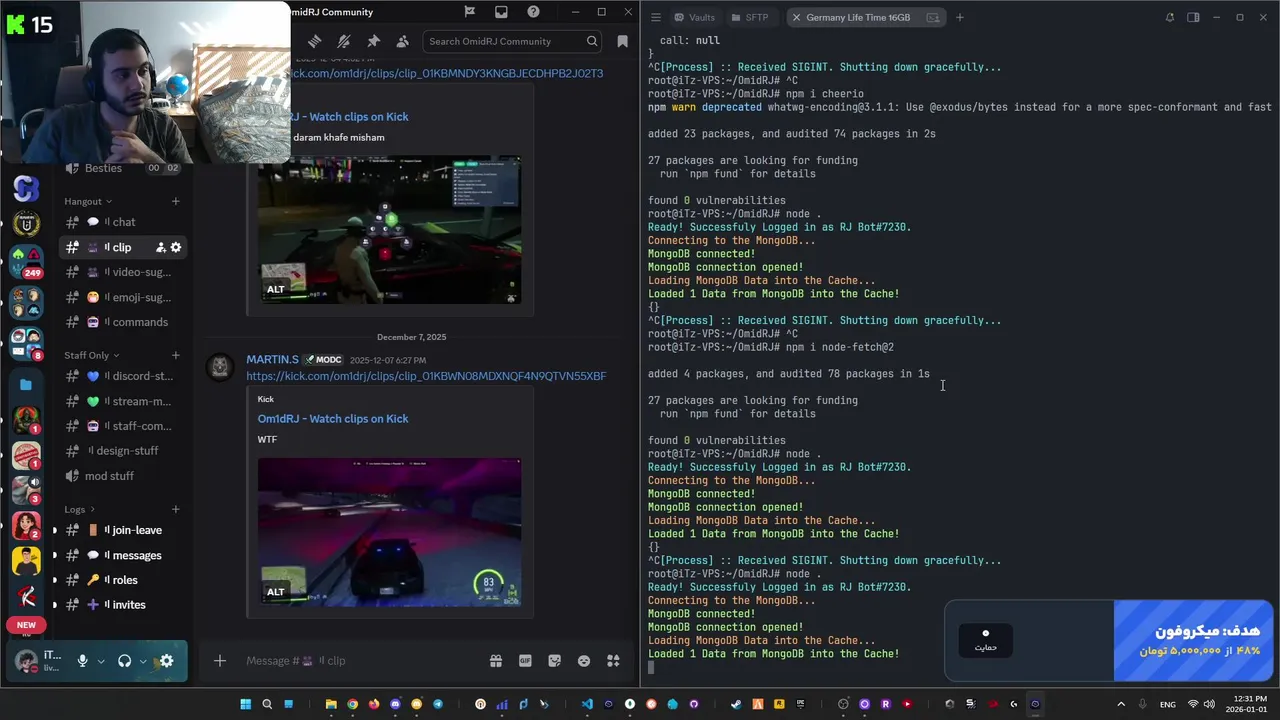Click the flag icon in Discord title bar
1280x720 pixels.
(x=470, y=12)
